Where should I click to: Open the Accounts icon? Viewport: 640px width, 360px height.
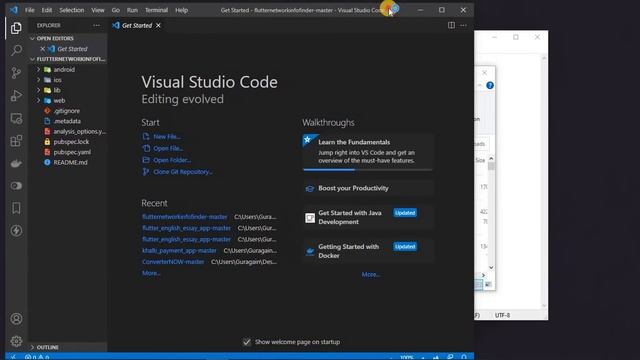click(16, 318)
